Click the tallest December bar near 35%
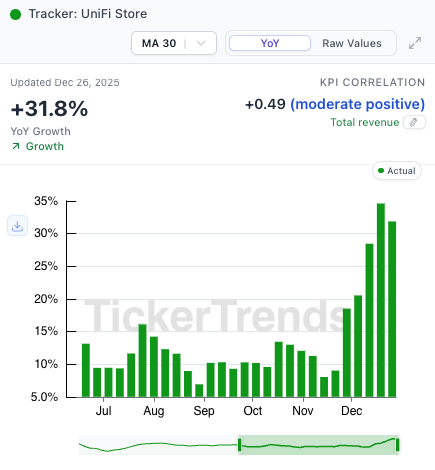Viewport: 435px width, 470px height. tap(381, 300)
